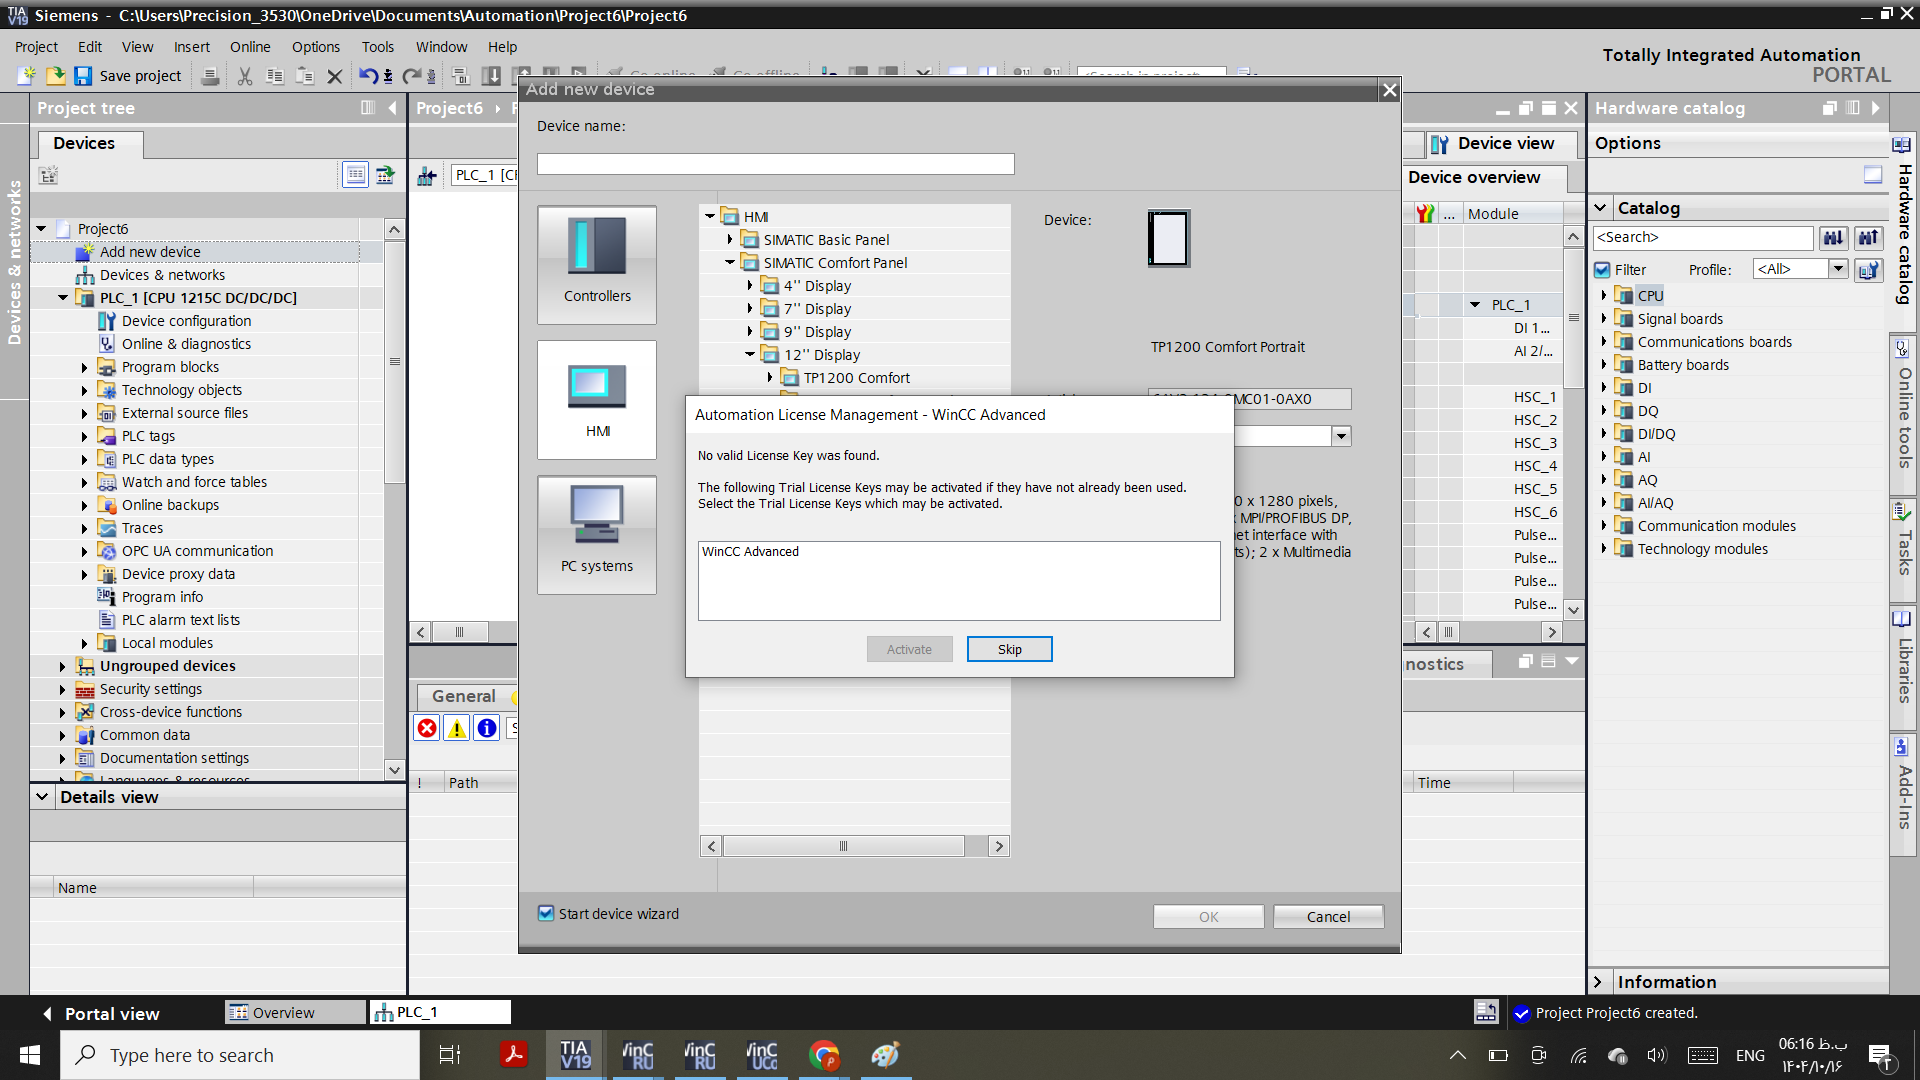Select Online & diagnostics tree item
The image size is (1920, 1080).
[x=186, y=344]
